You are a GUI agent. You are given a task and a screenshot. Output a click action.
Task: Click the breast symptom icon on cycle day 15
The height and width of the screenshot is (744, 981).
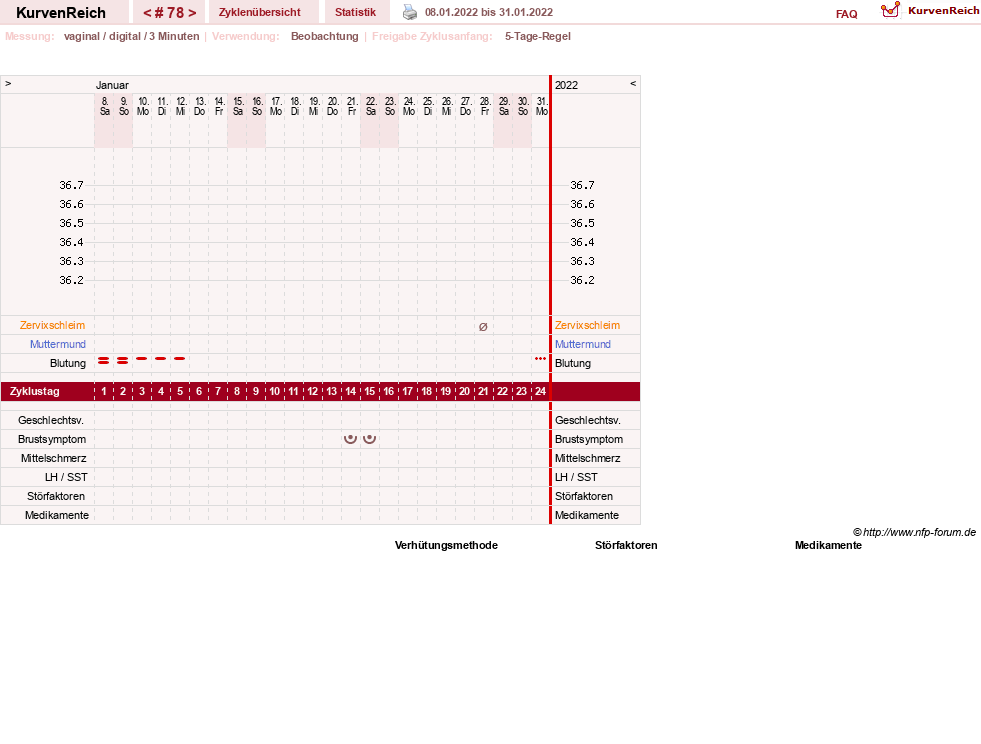tap(370, 439)
